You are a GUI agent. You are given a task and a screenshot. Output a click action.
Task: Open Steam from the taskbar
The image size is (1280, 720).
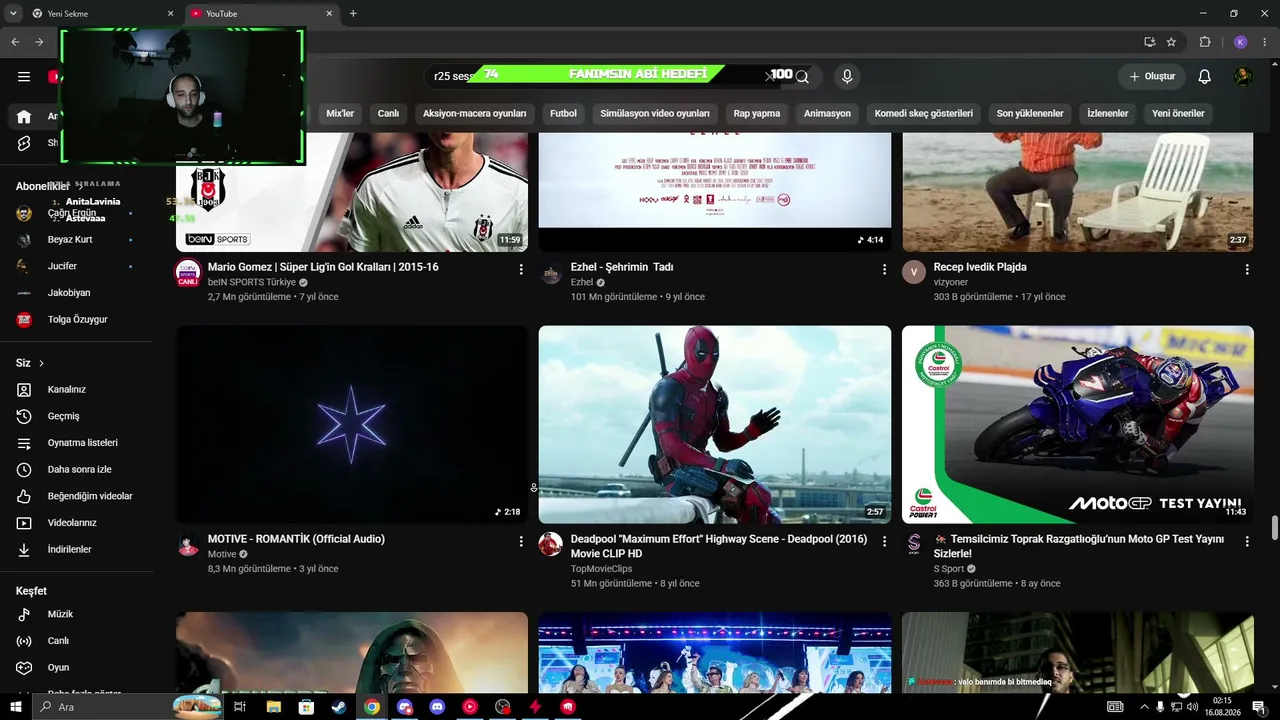[339, 707]
